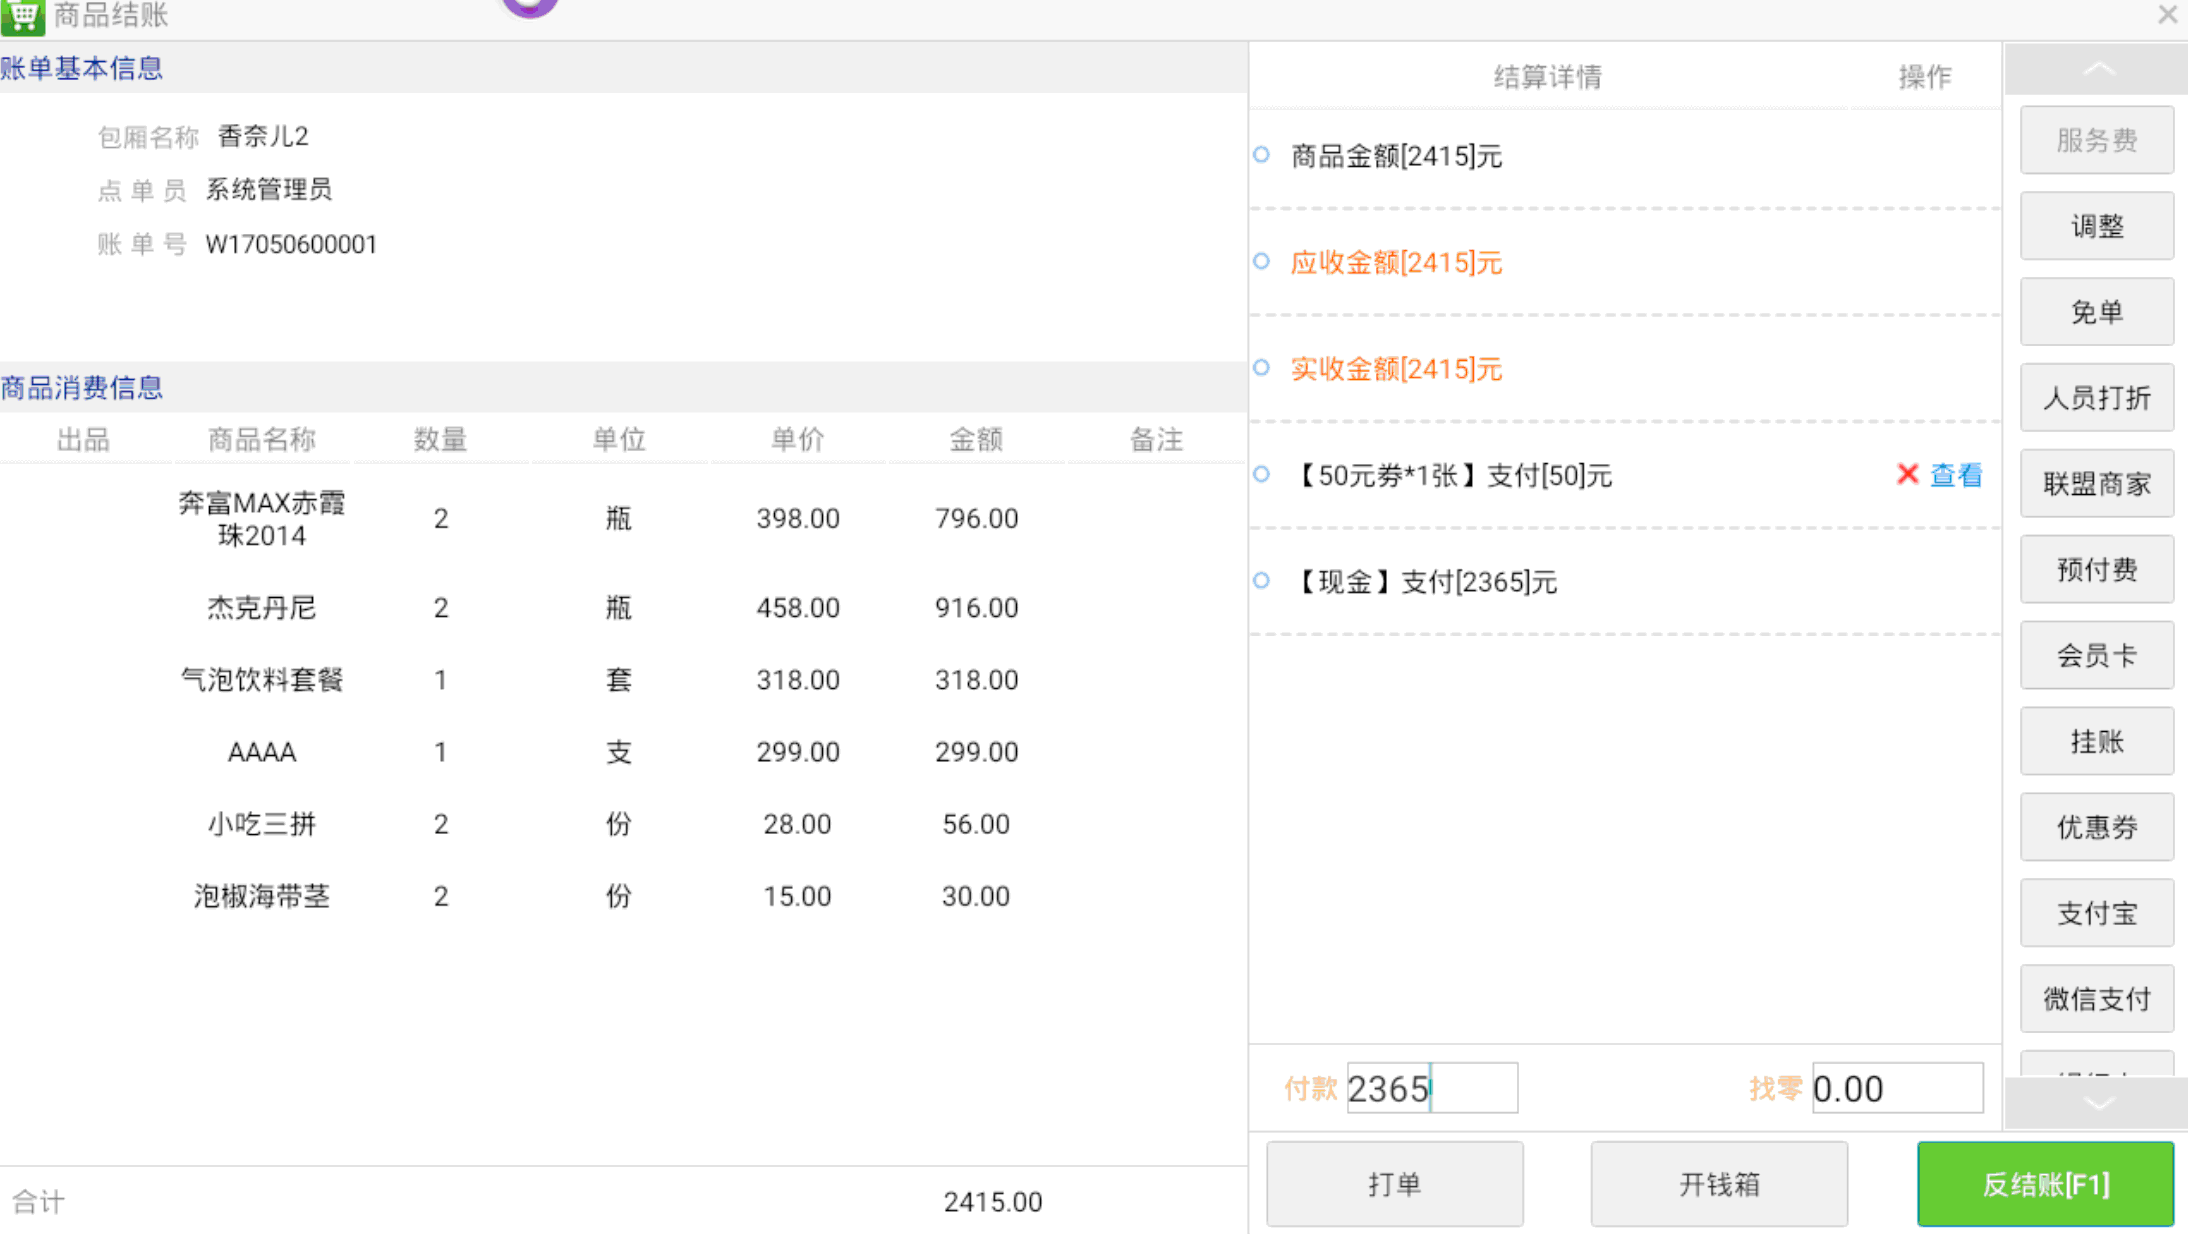Select the 奔富MAX赤霞珠2014 item row
Viewport: 2188px width, 1234px height.
(x=623, y=519)
